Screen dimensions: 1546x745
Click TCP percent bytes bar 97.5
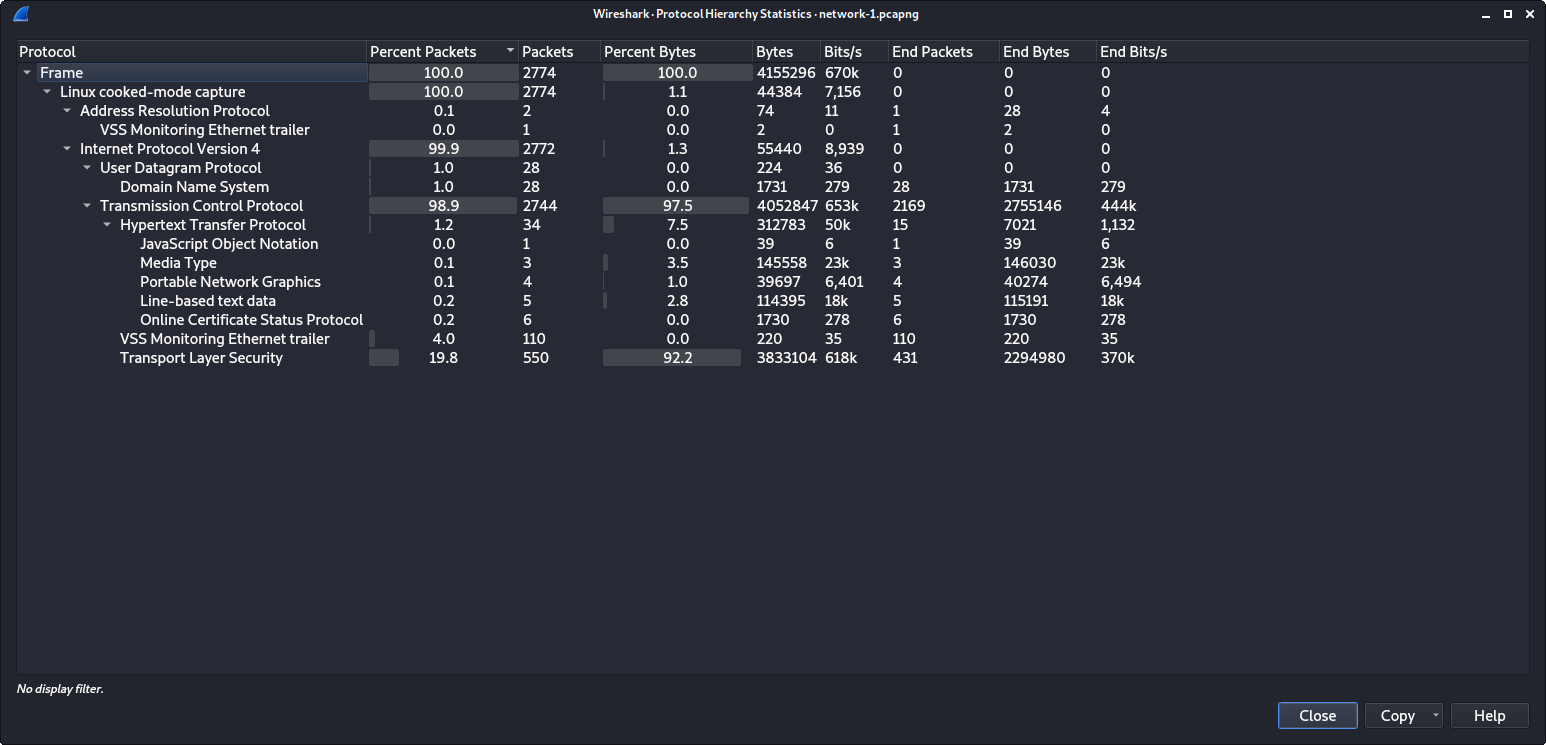point(677,206)
